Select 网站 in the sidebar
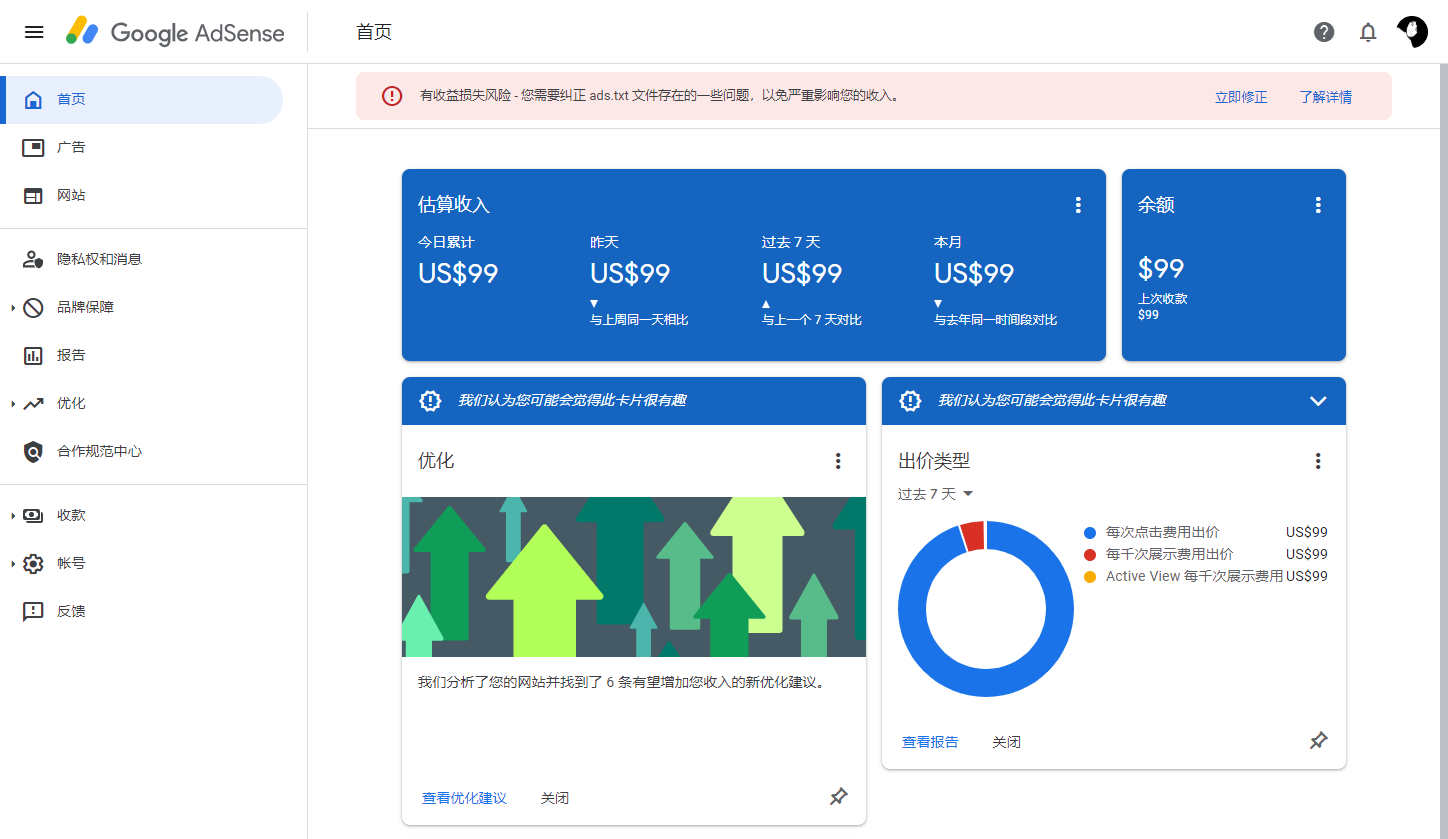Image resolution: width=1448 pixels, height=839 pixels. [x=71, y=195]
